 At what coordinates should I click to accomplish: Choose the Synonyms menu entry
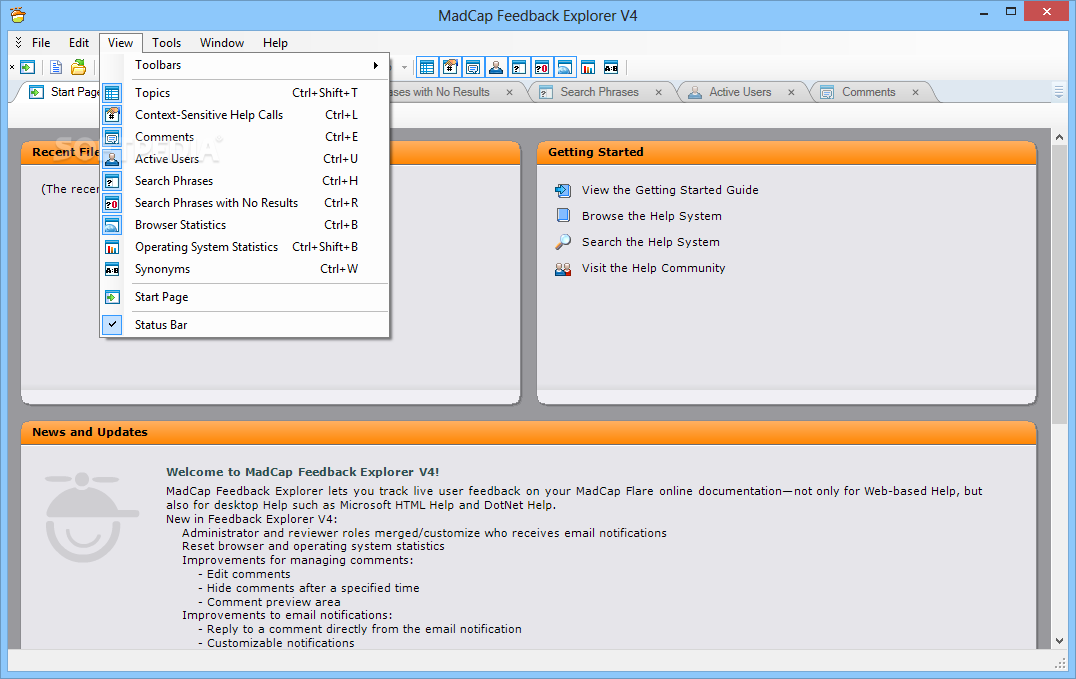pyautogui.click(x=245, y=268)
